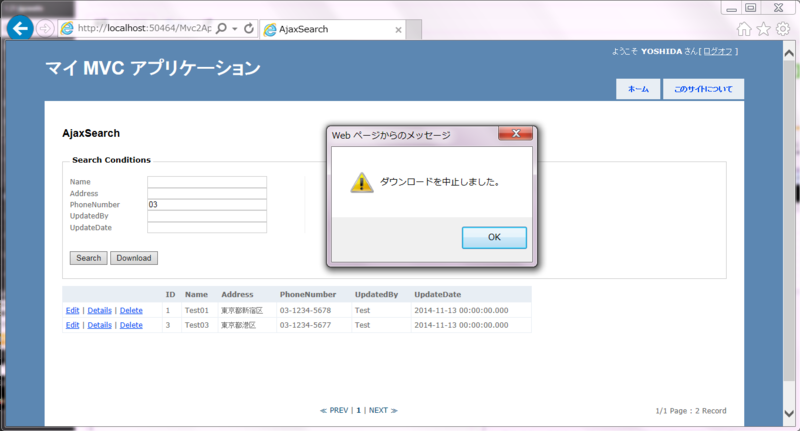Screen dimensions: 800x431
Task: Click phone number 03-1234-5678 cell
Action: coord(305,311)
